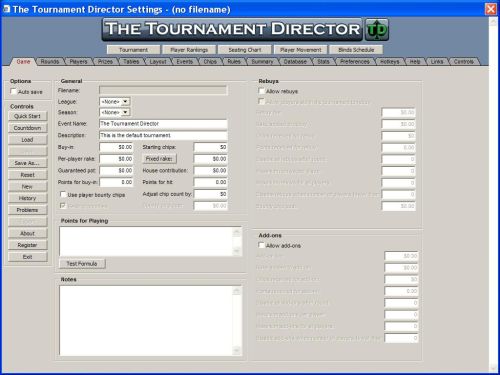Click the Event Name input field
Viewport: 500px width, 375px height.
163,124
